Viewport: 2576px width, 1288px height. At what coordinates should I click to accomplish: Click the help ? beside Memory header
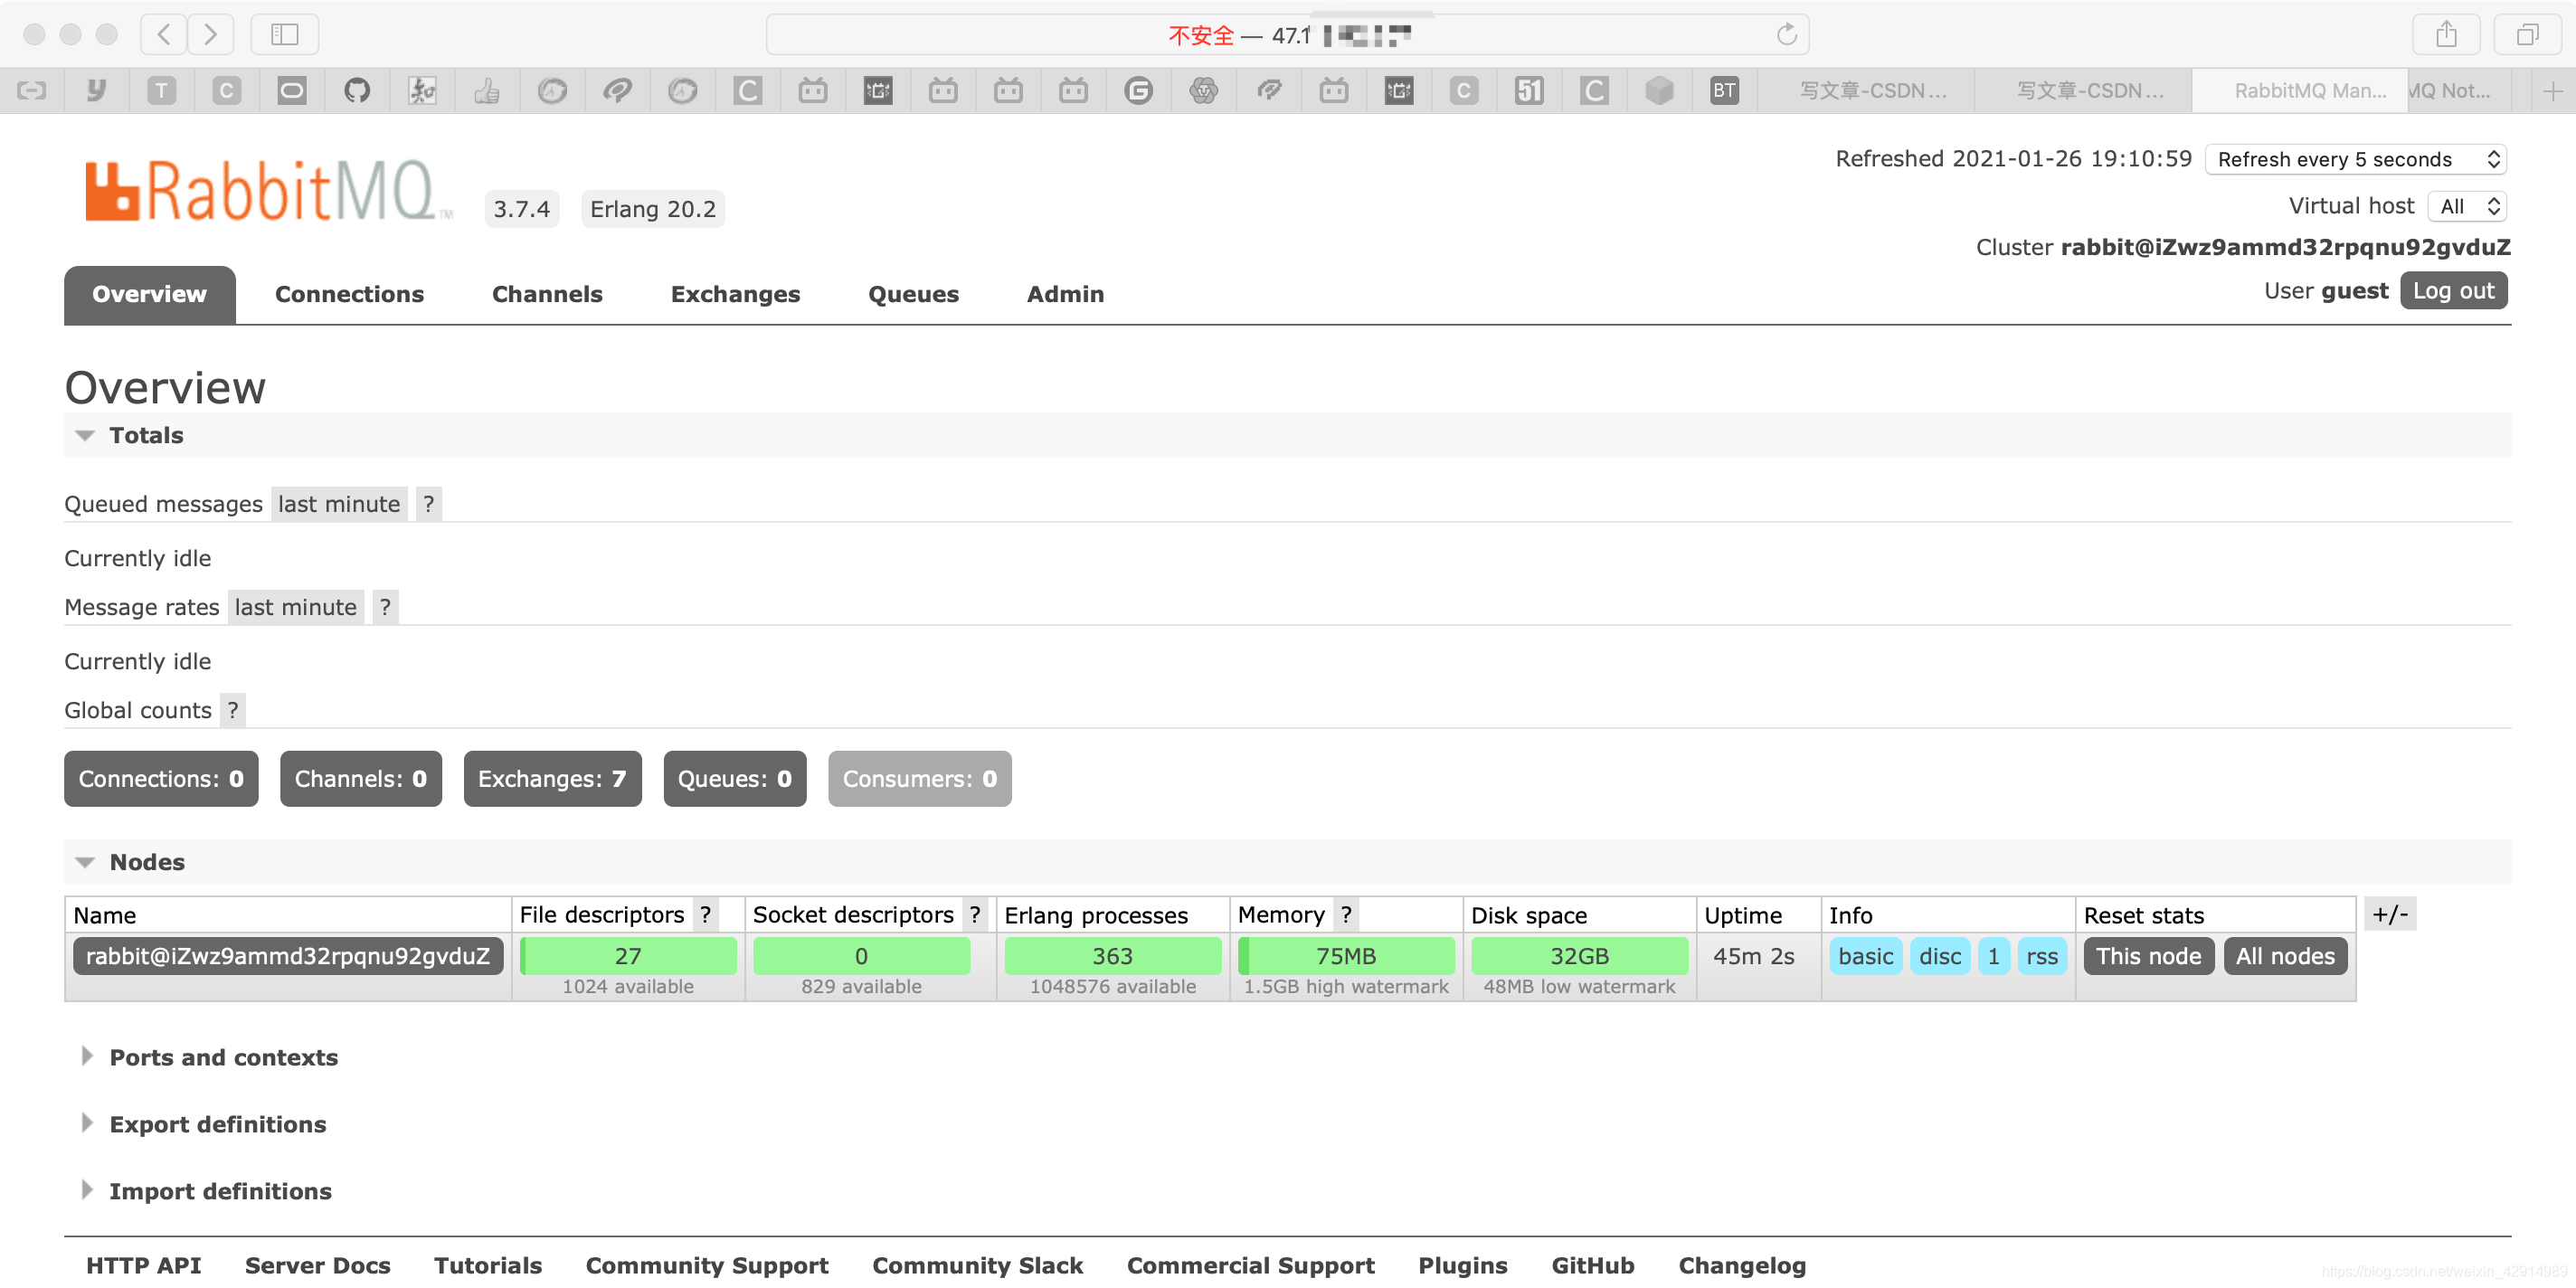(1346, 914)
